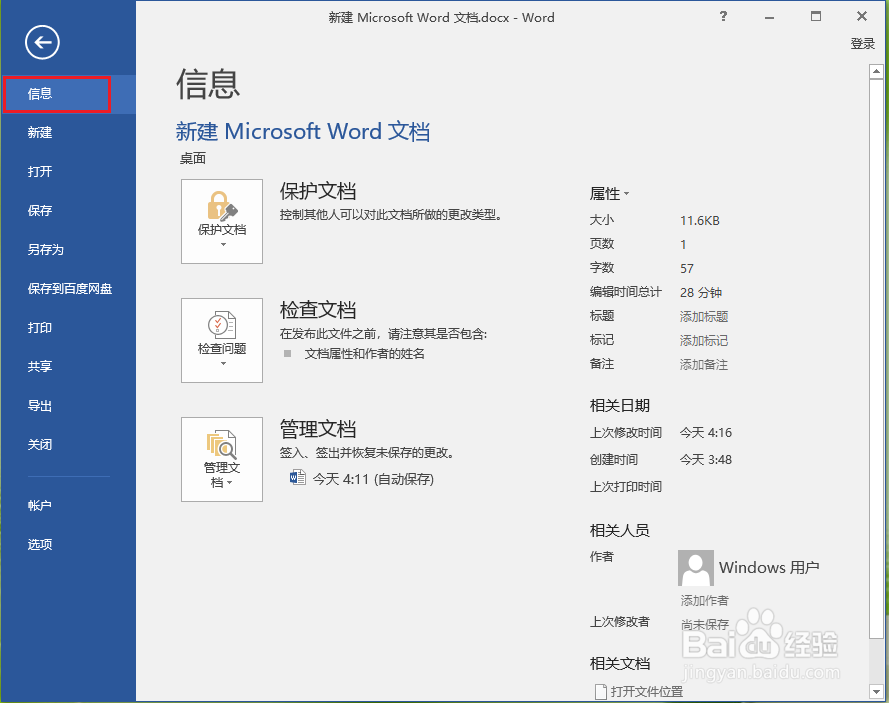Expand the 属性 properties dropdown

point(609,194)
